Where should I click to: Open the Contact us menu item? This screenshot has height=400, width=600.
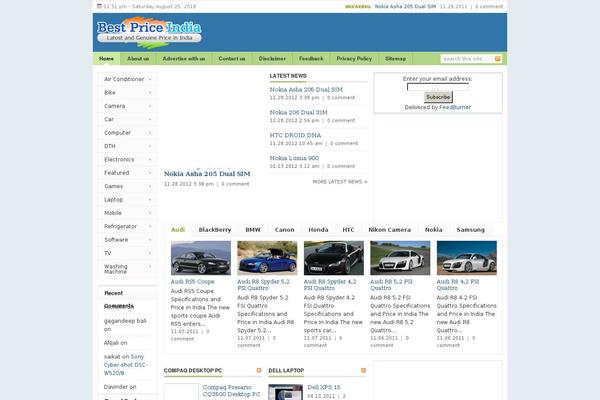click(x=232, y=59)
